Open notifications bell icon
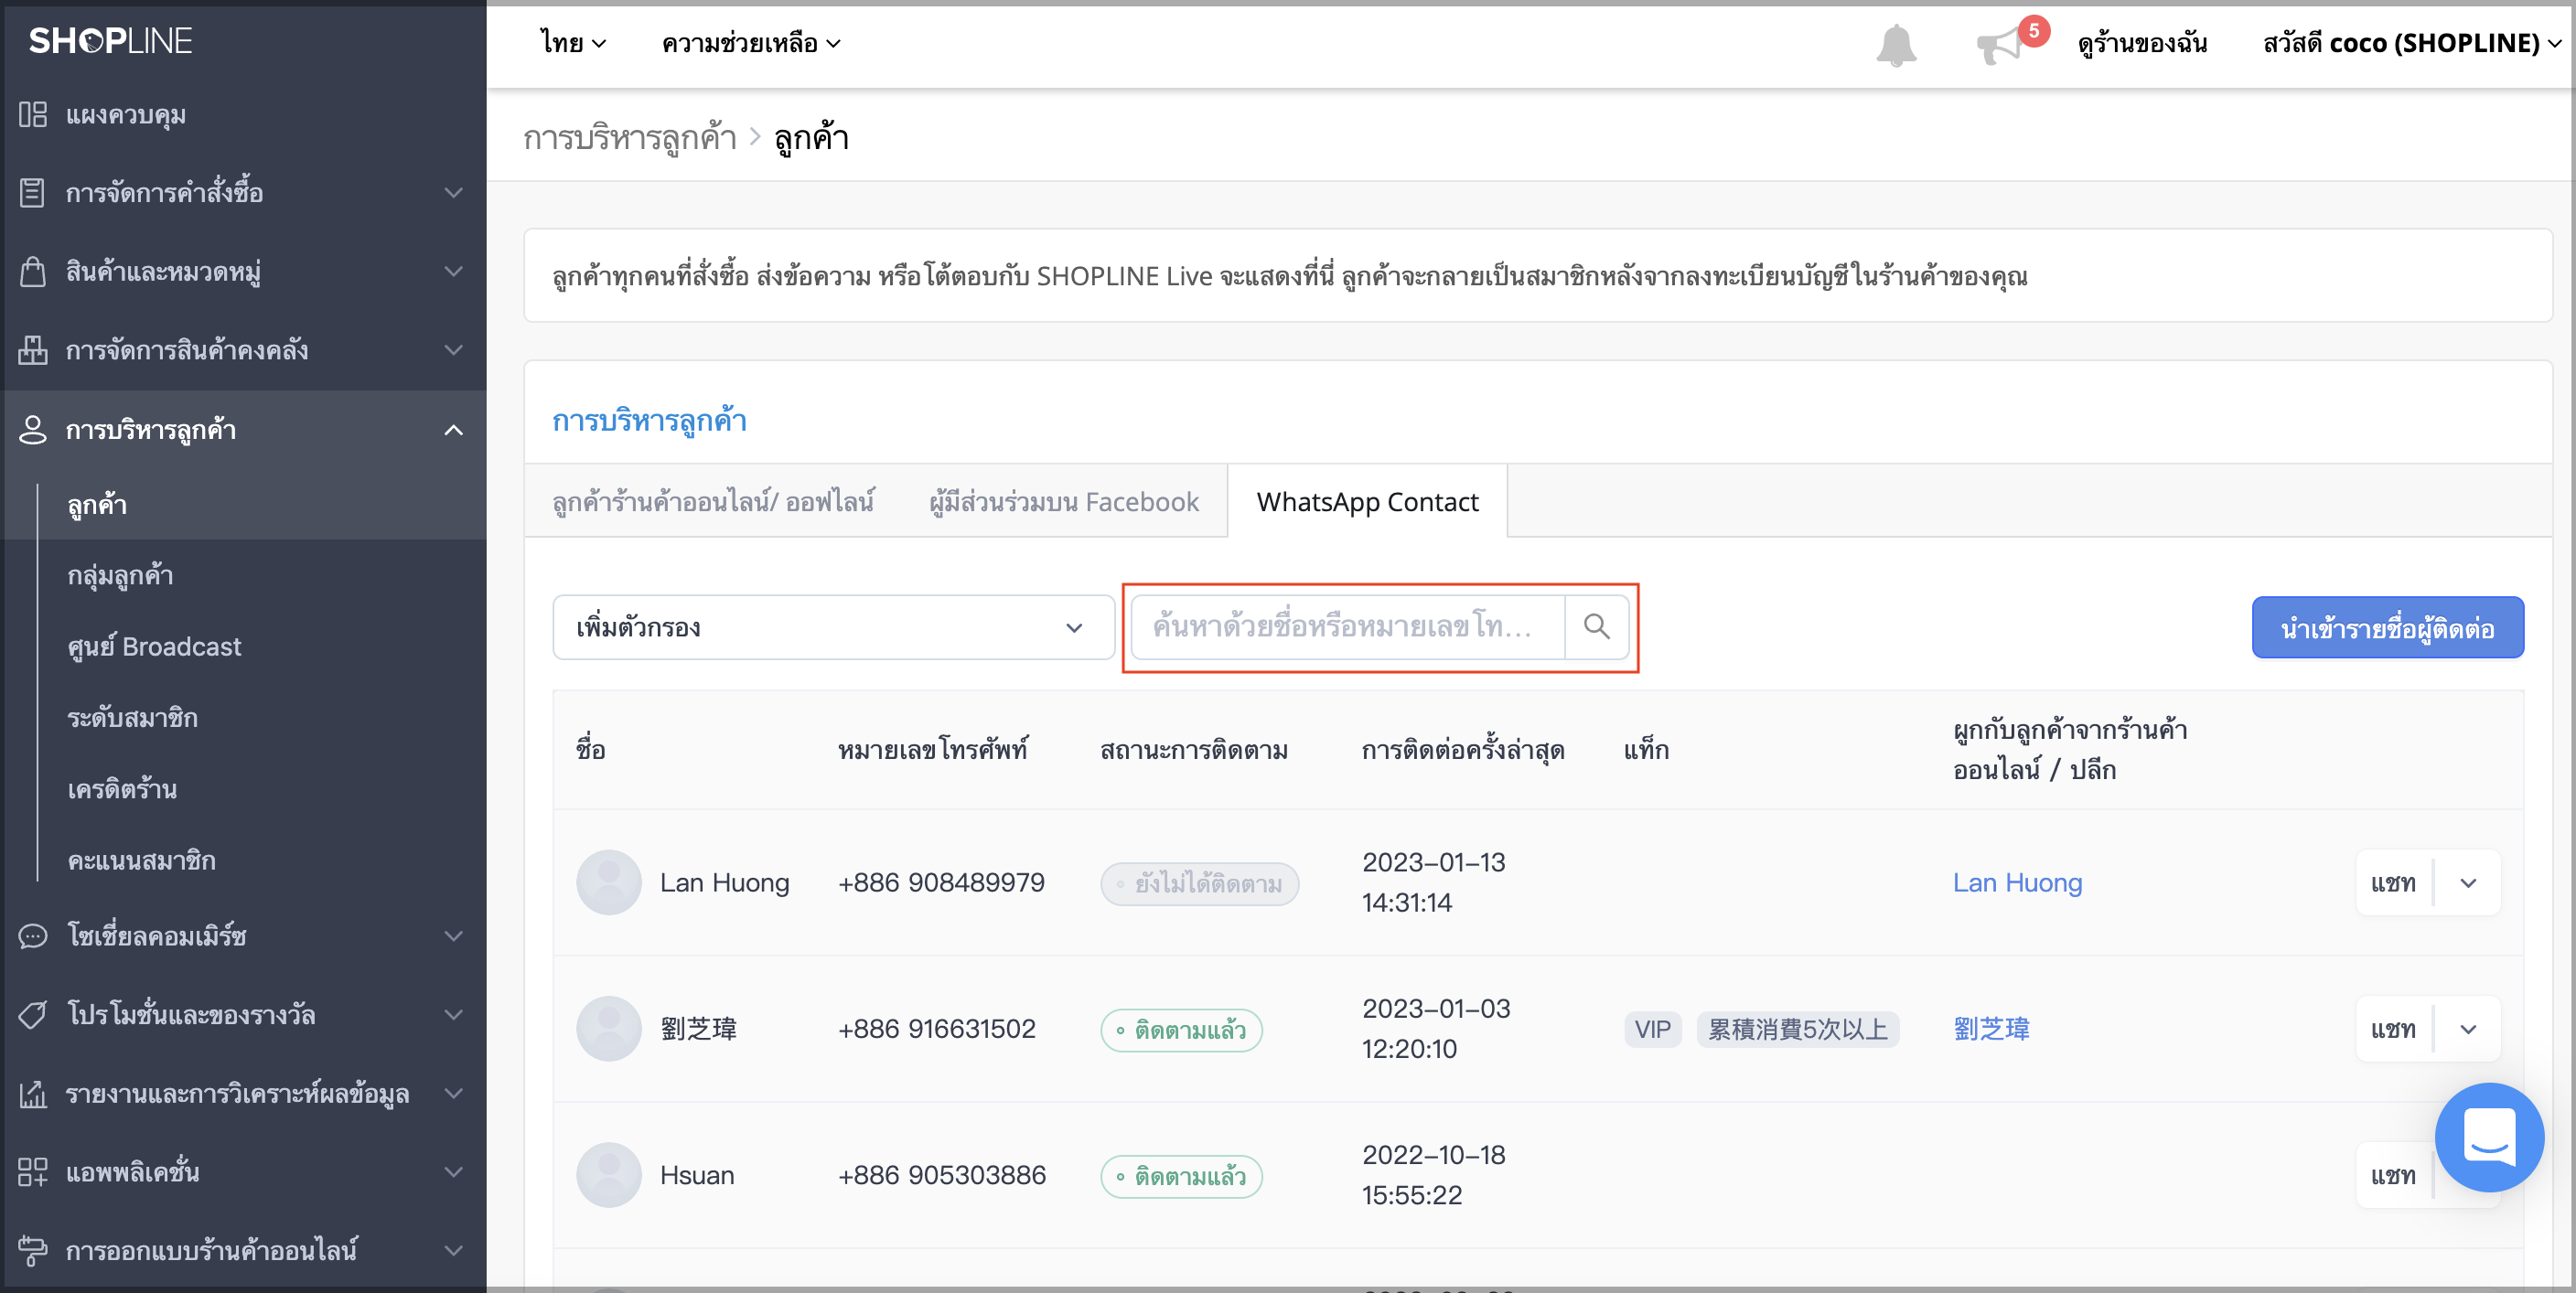The height and width of the screenshot is (1293, 2576). coord(1896,44)
